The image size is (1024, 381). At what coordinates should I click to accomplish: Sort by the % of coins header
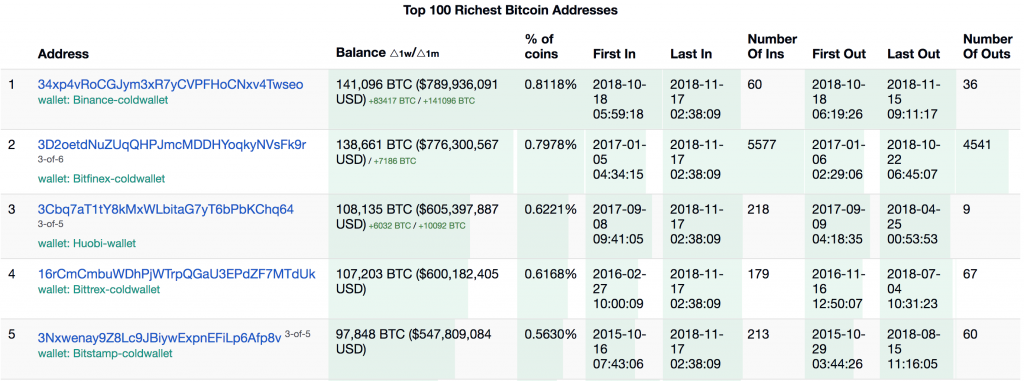(x=541, y=47)
